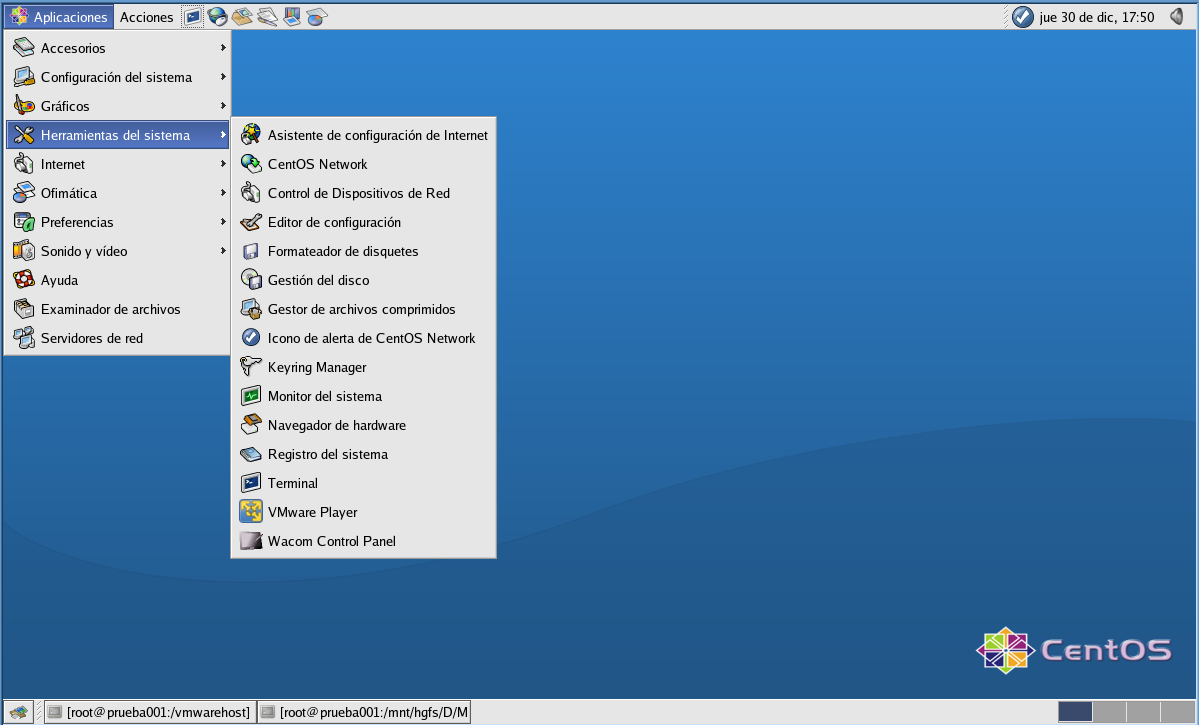Open CentOS Network from the submenu
Image resolution: width=1200 pixels, height=725 pixels.
(x=364, y=164)
